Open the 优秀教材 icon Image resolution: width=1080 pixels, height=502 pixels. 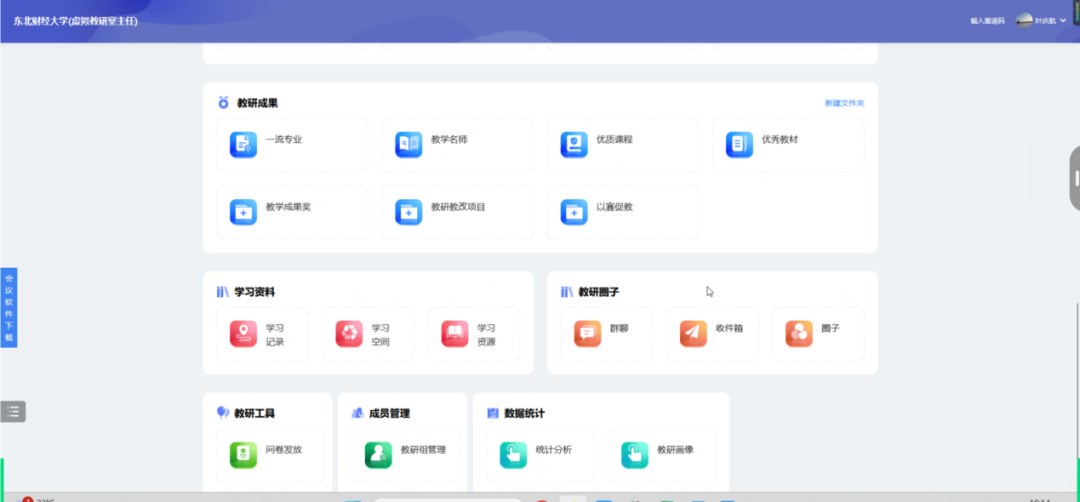(x=739, y=145)
